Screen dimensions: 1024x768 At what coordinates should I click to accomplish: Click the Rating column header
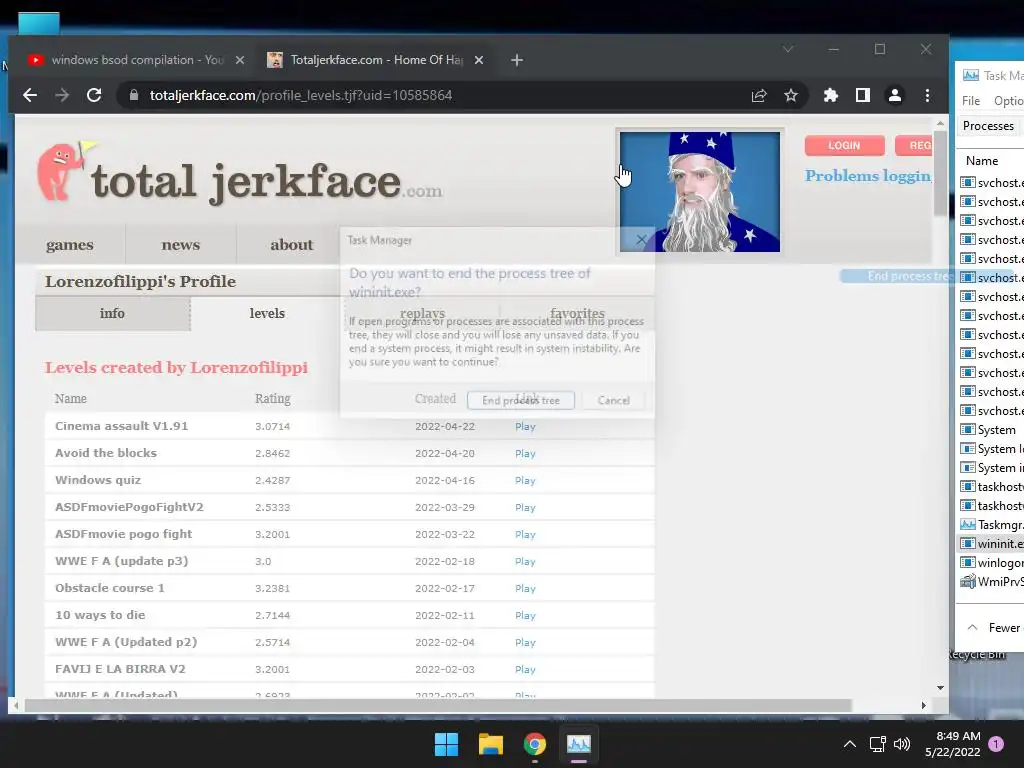click(272, 398)
